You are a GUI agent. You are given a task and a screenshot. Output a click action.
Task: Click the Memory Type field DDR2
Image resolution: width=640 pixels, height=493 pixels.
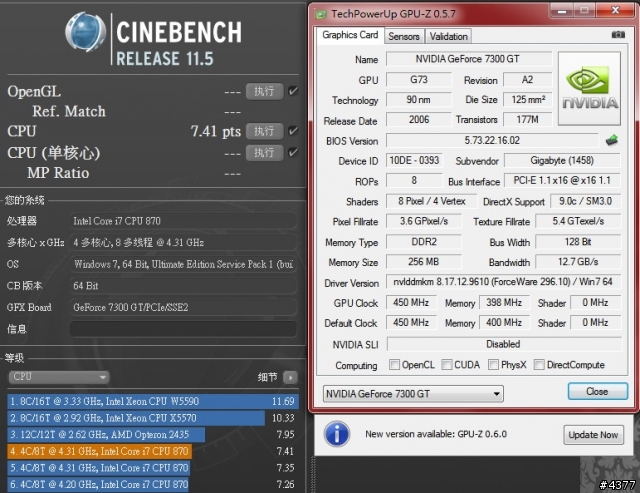coord(424,242)
